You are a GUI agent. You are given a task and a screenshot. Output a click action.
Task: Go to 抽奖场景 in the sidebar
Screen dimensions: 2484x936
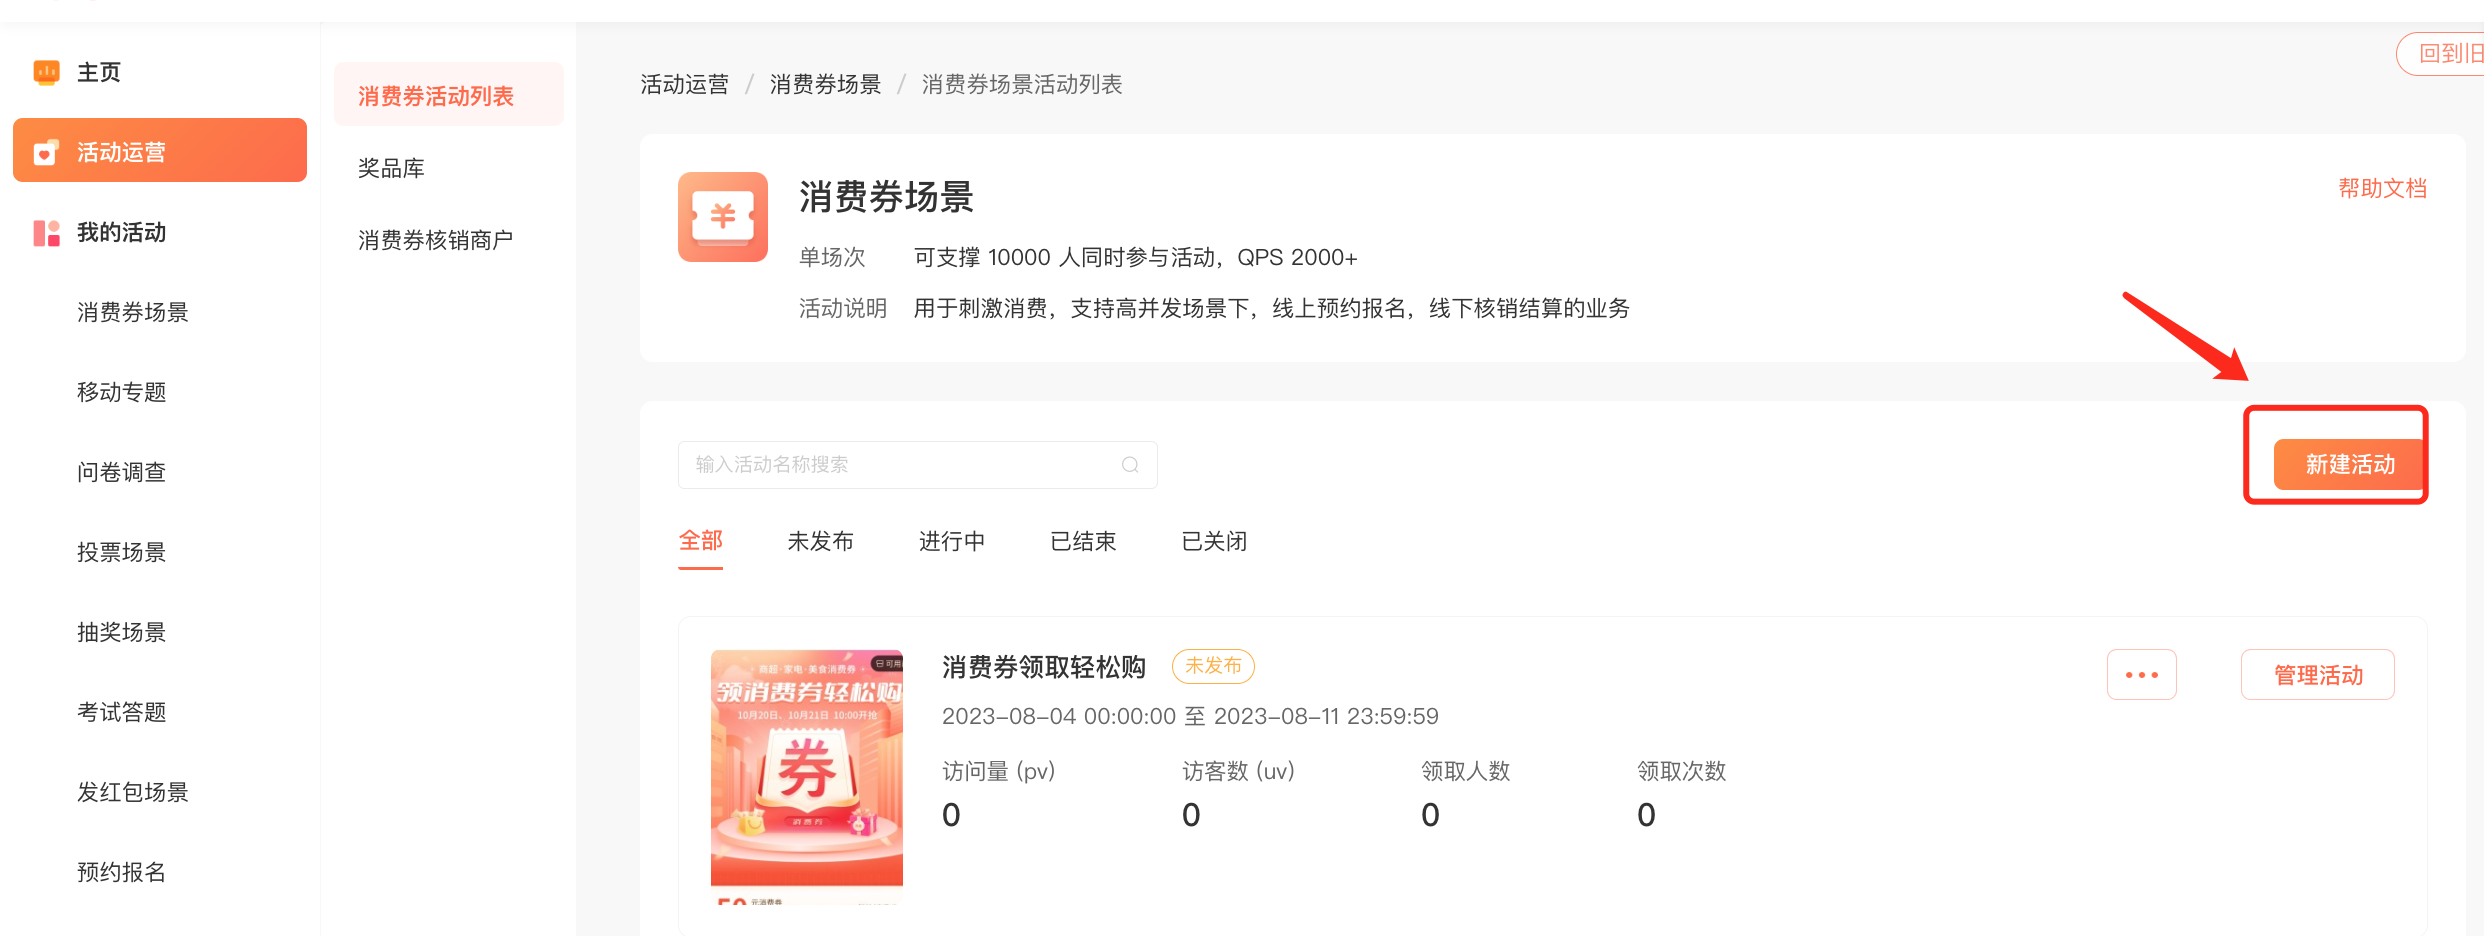(121, 632)
